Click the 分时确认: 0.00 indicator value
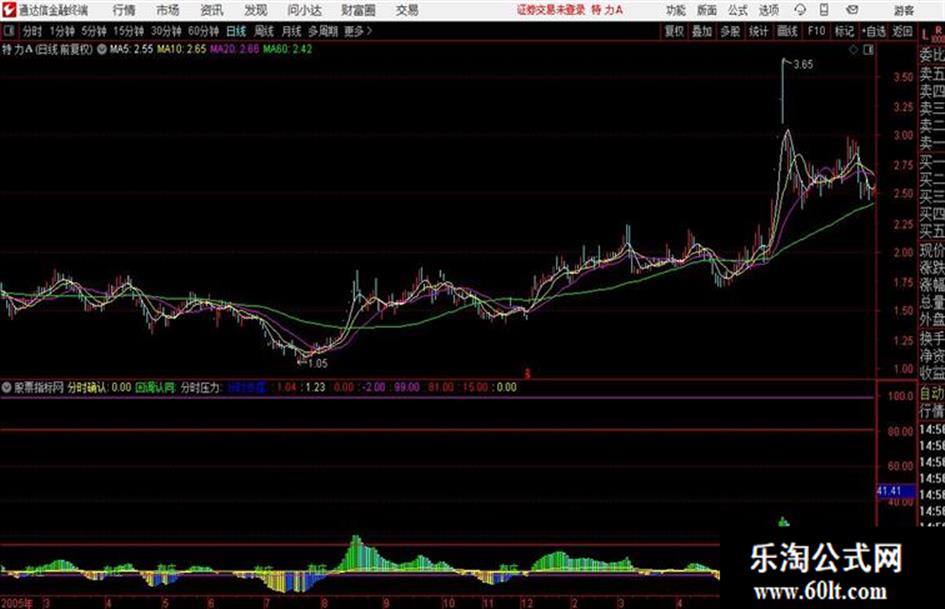Image resolution: width=945 pixels, height=609 pixels. [99, 387]
